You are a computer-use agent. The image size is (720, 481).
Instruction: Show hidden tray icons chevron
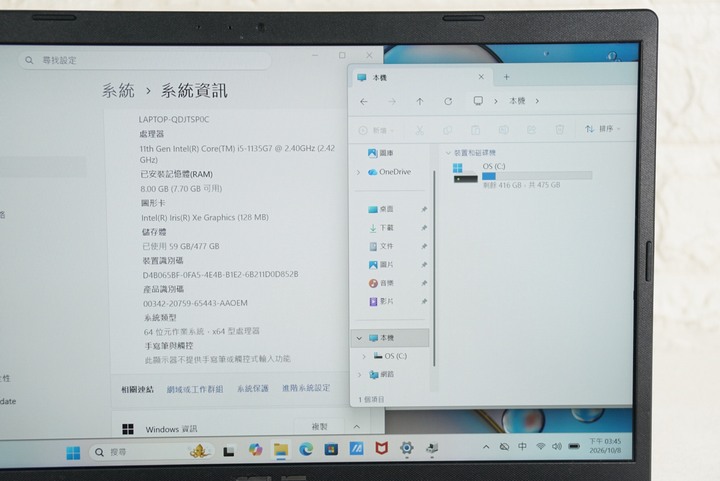coord(486,447)
